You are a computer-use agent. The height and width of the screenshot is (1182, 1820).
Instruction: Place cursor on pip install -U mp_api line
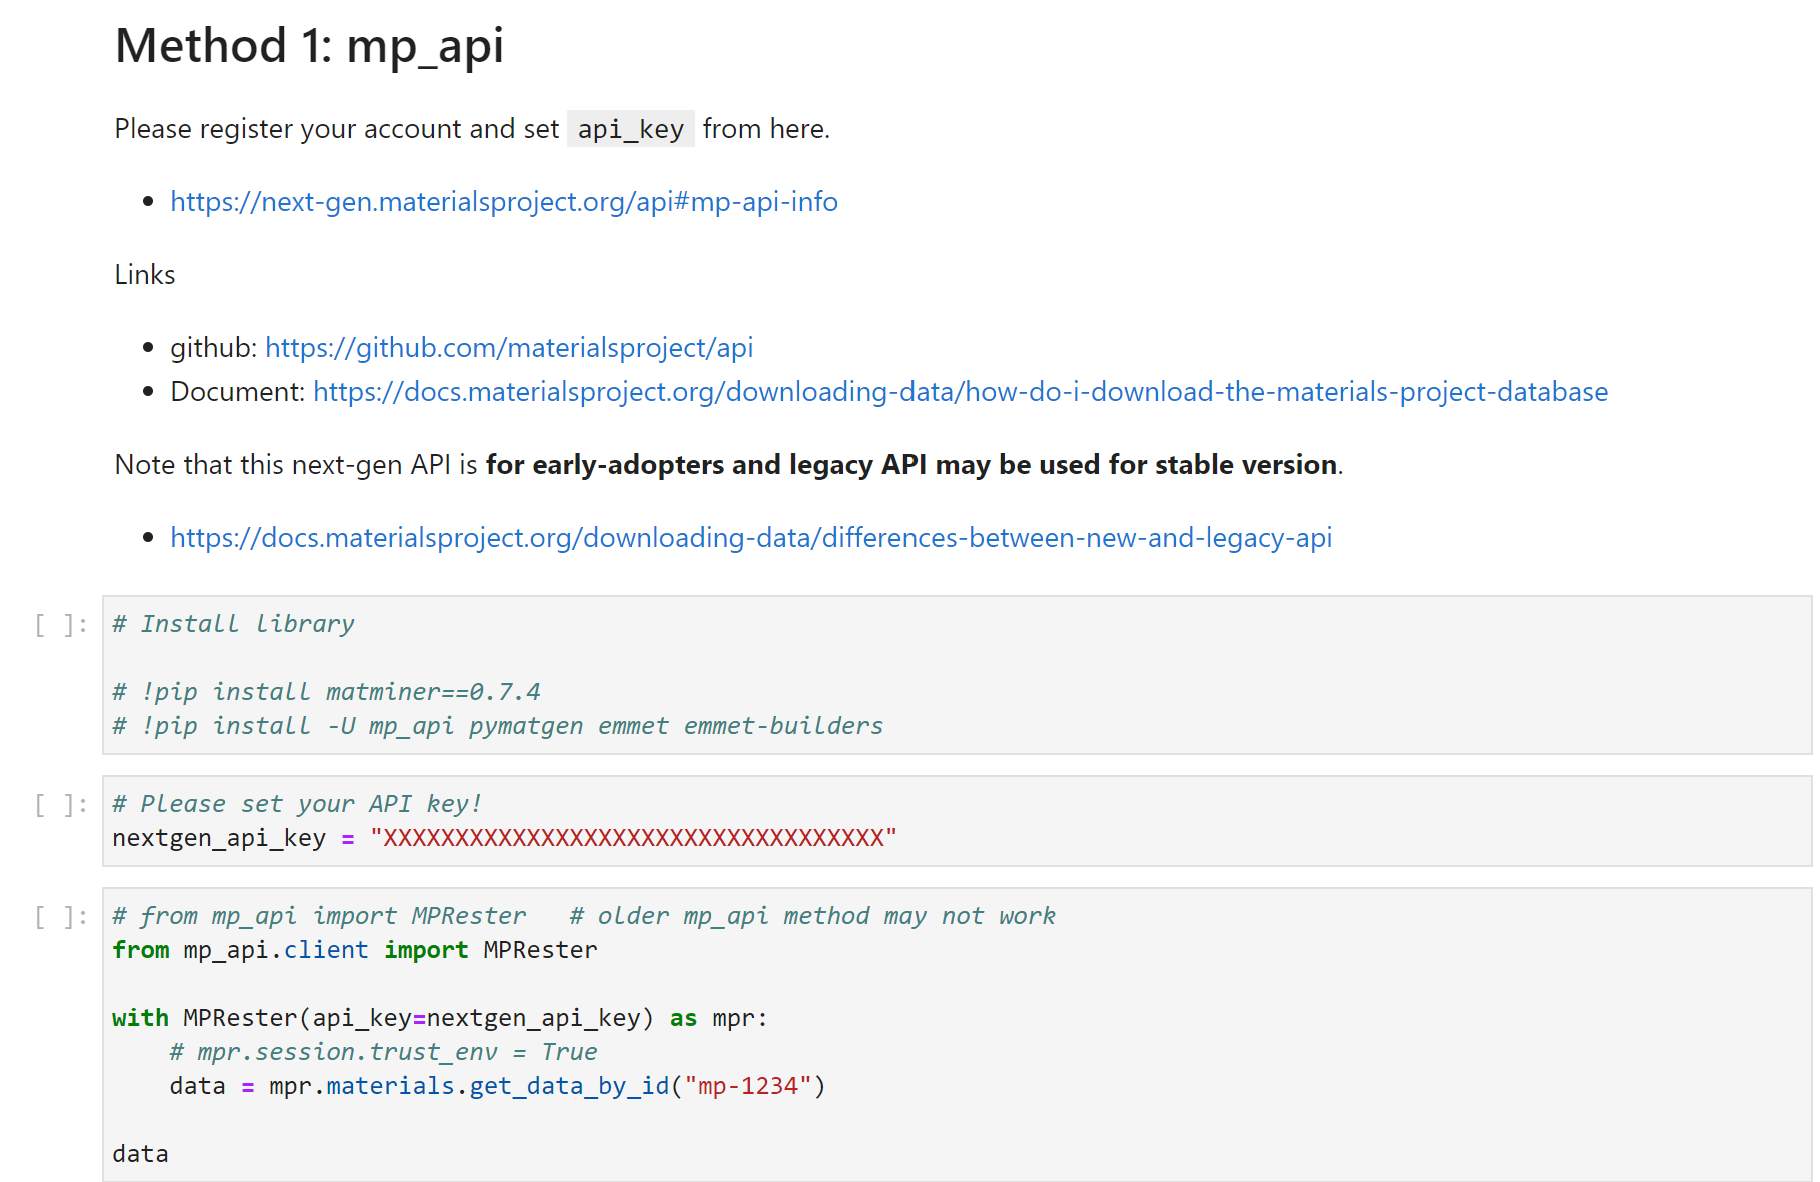pos(497,726)
